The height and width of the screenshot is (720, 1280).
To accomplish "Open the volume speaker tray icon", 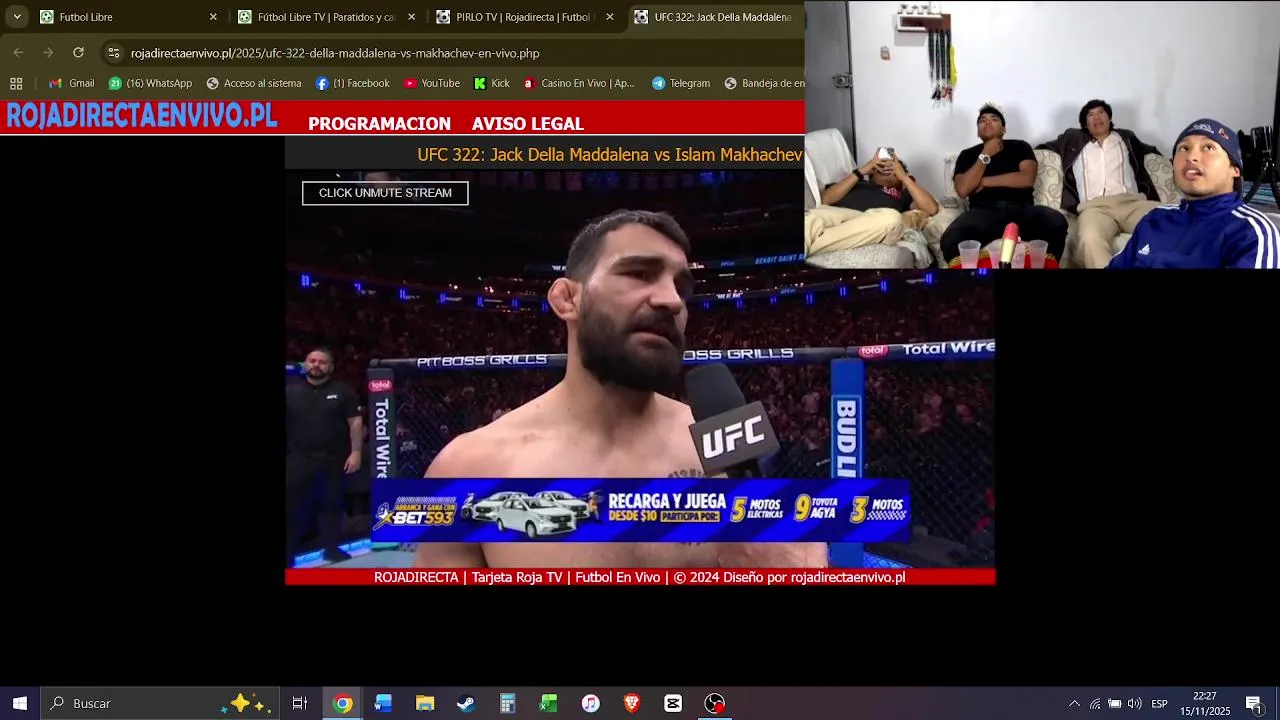I will pos(1134,703).
